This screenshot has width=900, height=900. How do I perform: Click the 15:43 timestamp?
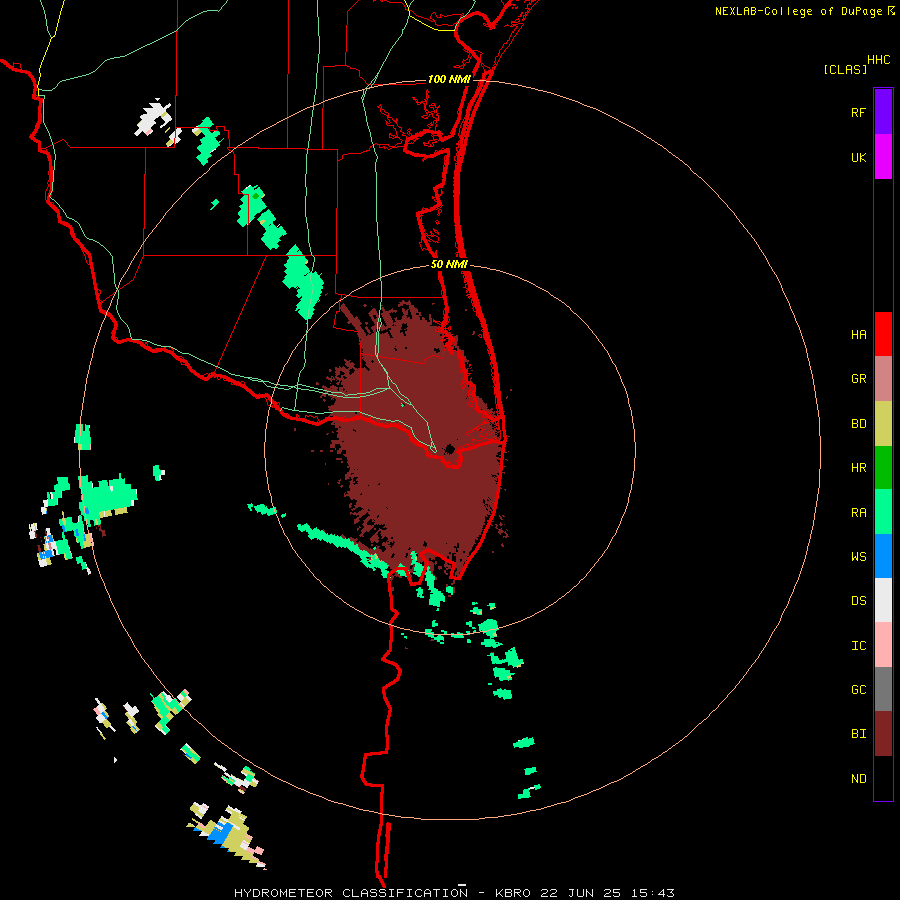655,893
